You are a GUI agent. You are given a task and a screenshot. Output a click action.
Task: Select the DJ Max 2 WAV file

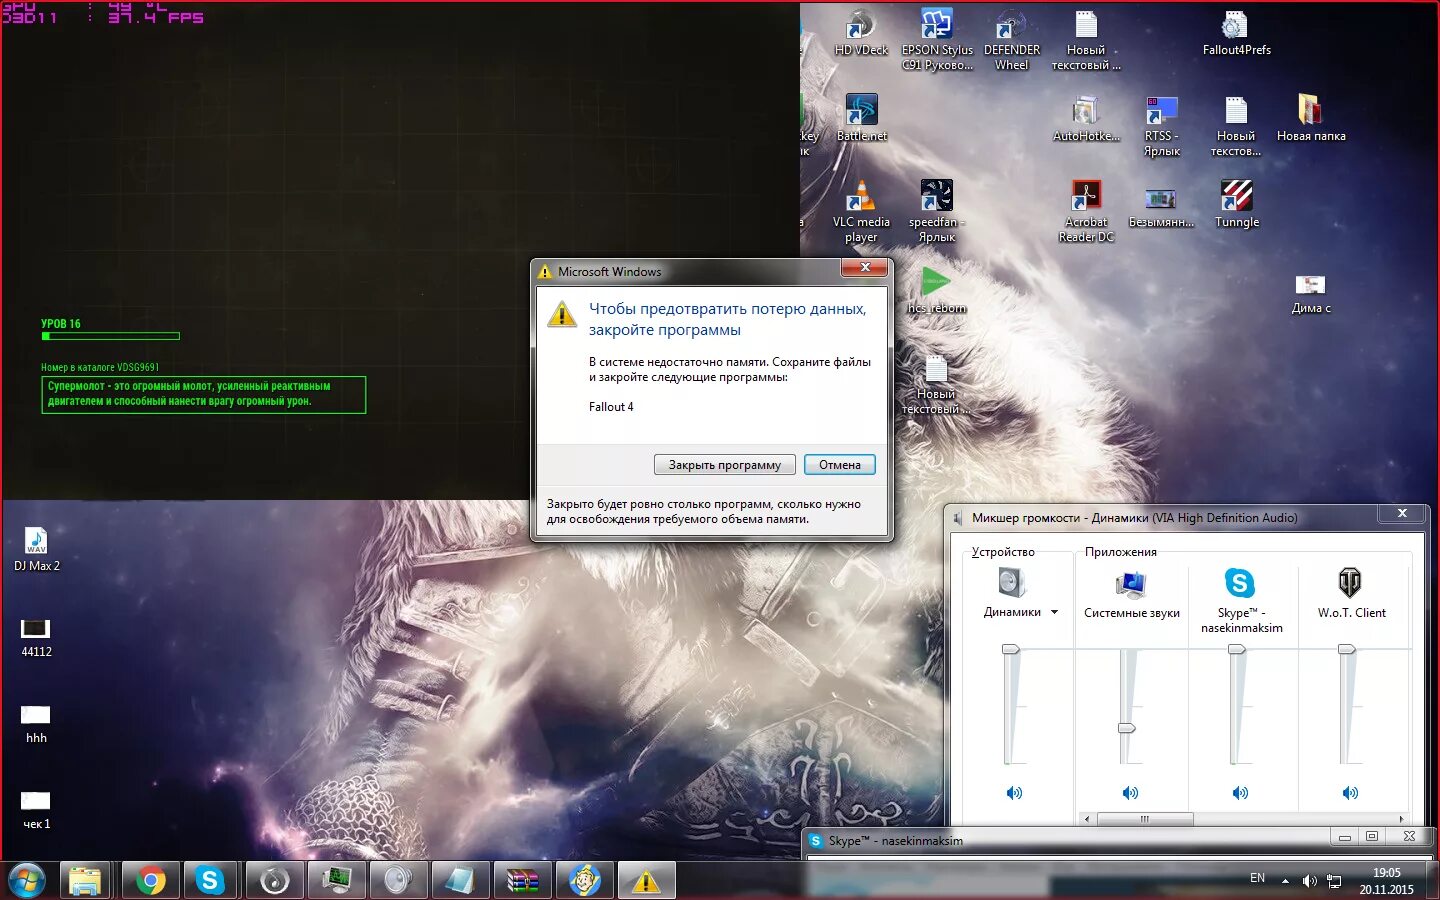tap(37, 548)
